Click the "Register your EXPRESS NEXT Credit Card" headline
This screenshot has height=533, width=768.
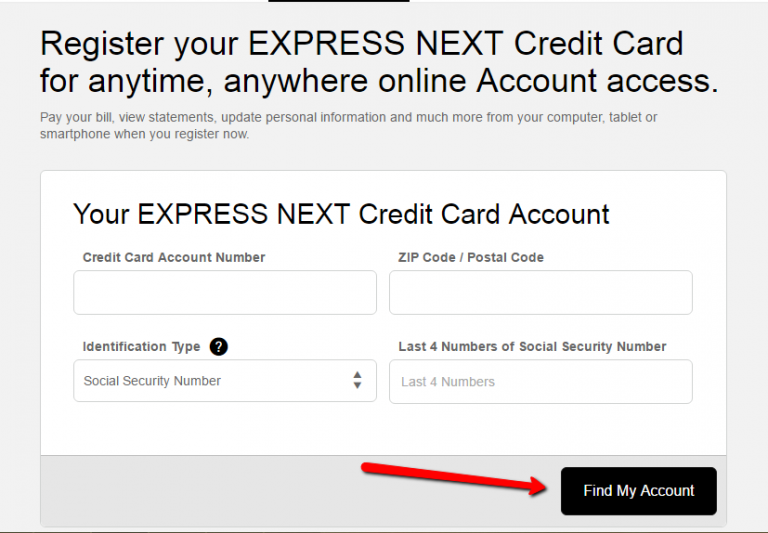pyautogui.click(x=361, y=44)
